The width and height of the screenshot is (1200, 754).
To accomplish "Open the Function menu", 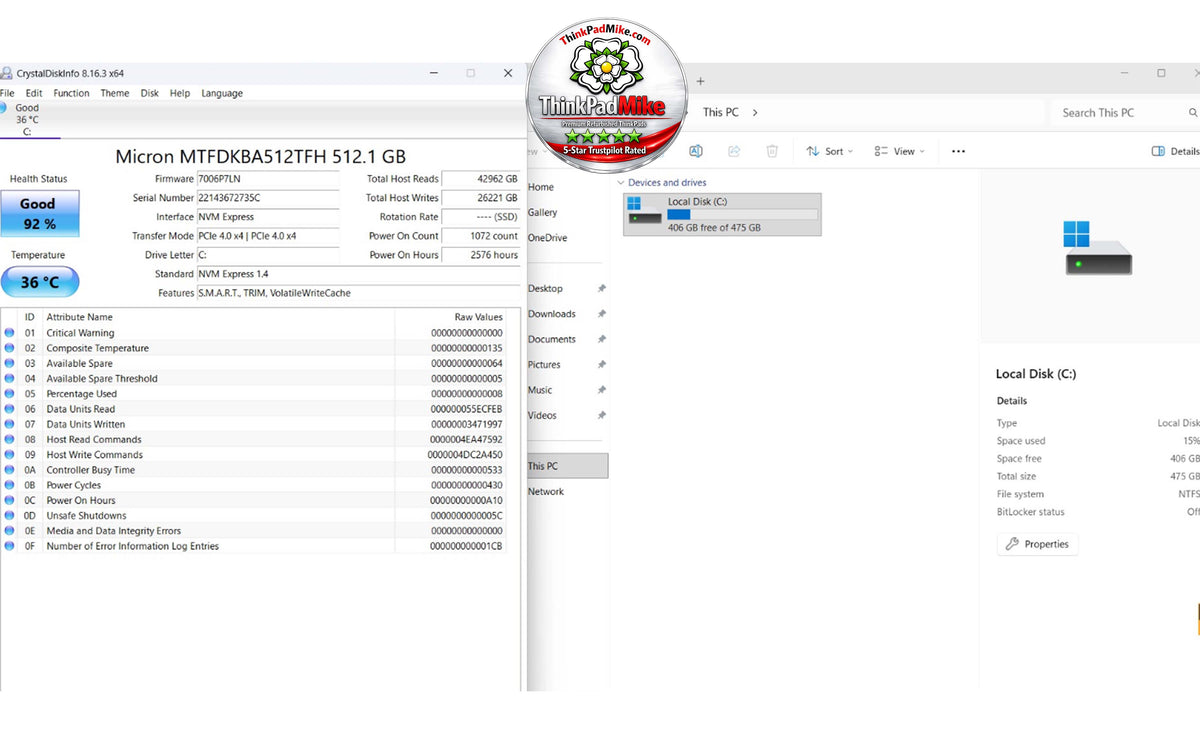I will pos(71,93).
